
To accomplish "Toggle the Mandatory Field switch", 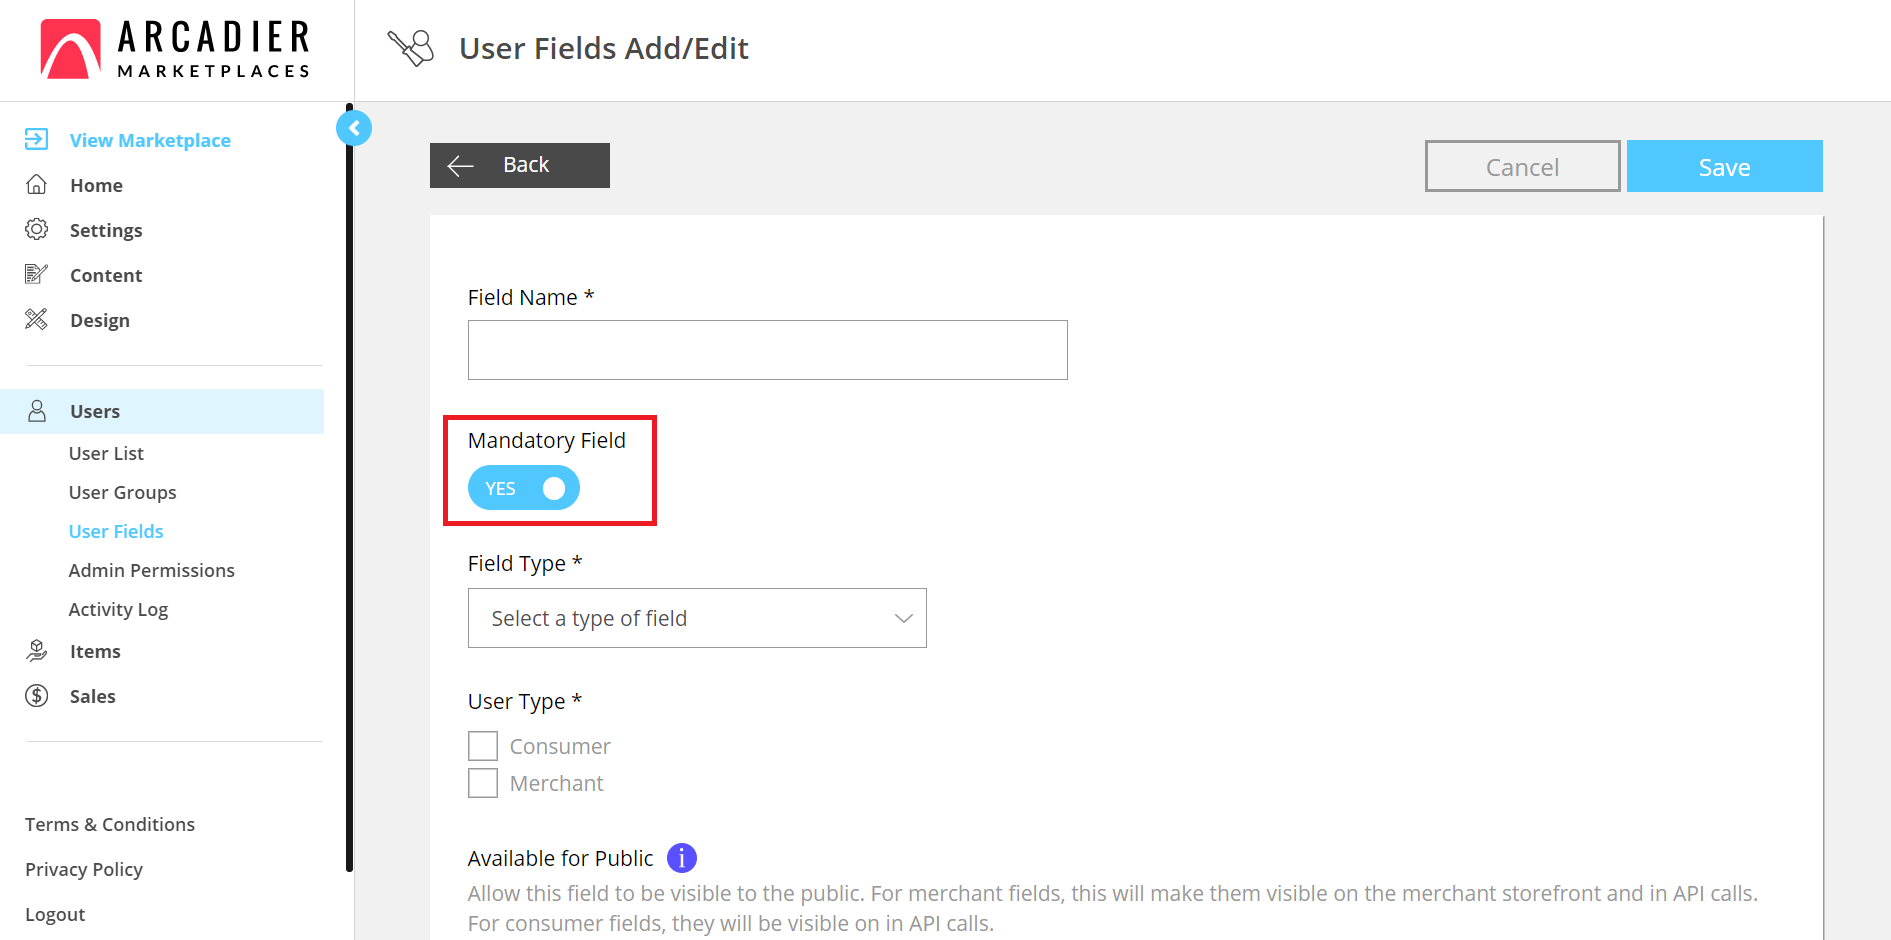I will 524,488.
